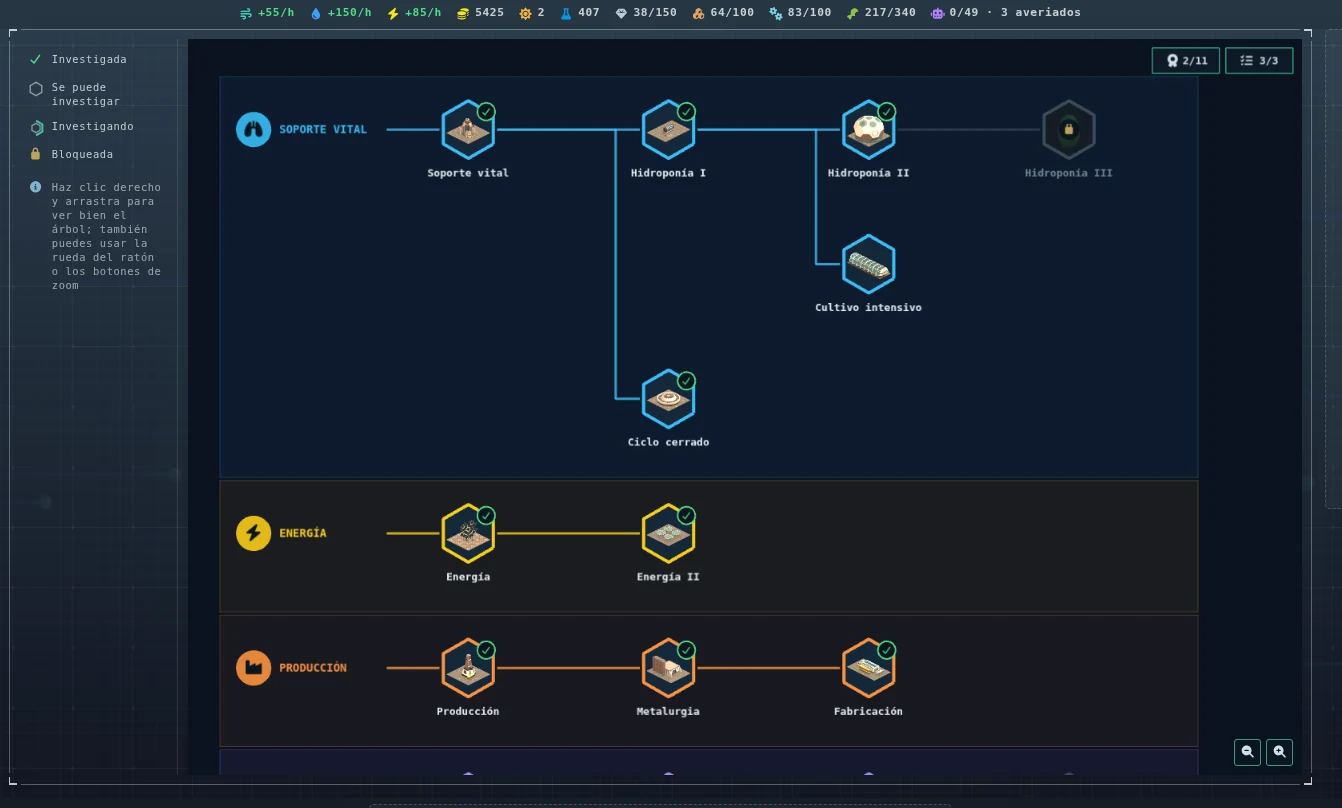1342x808 pixels.
Task: Click the diamond 38/150 resource counter
Action: tap(646, 13)
